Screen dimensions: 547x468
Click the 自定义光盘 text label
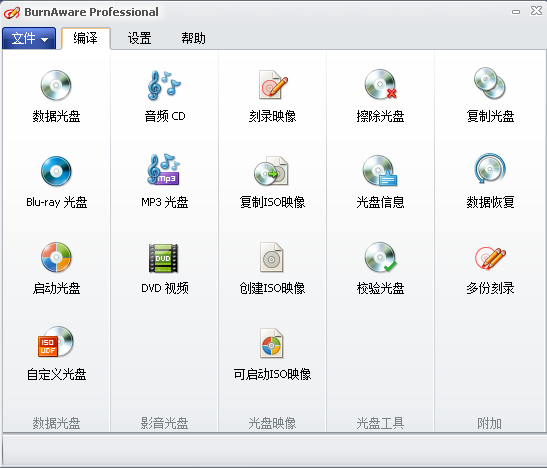[57, 375]
